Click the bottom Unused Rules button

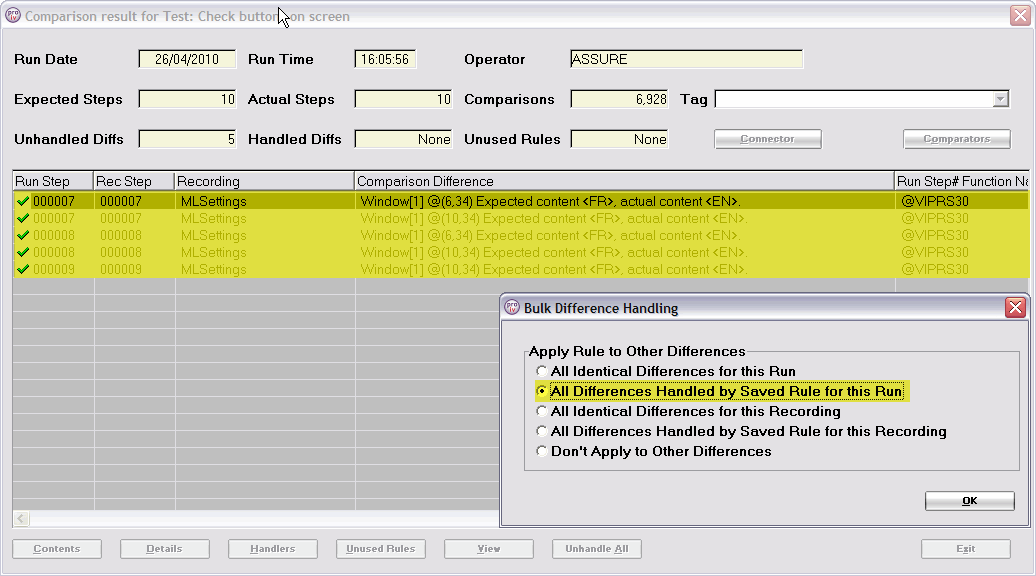coord(381,549)
